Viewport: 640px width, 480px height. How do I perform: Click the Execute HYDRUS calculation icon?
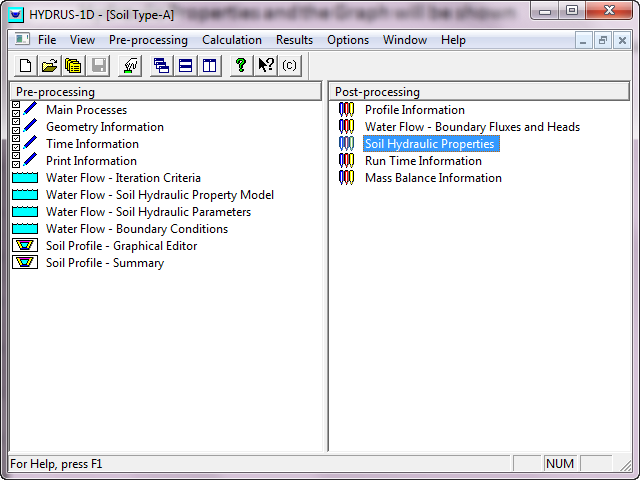(129, 66)
